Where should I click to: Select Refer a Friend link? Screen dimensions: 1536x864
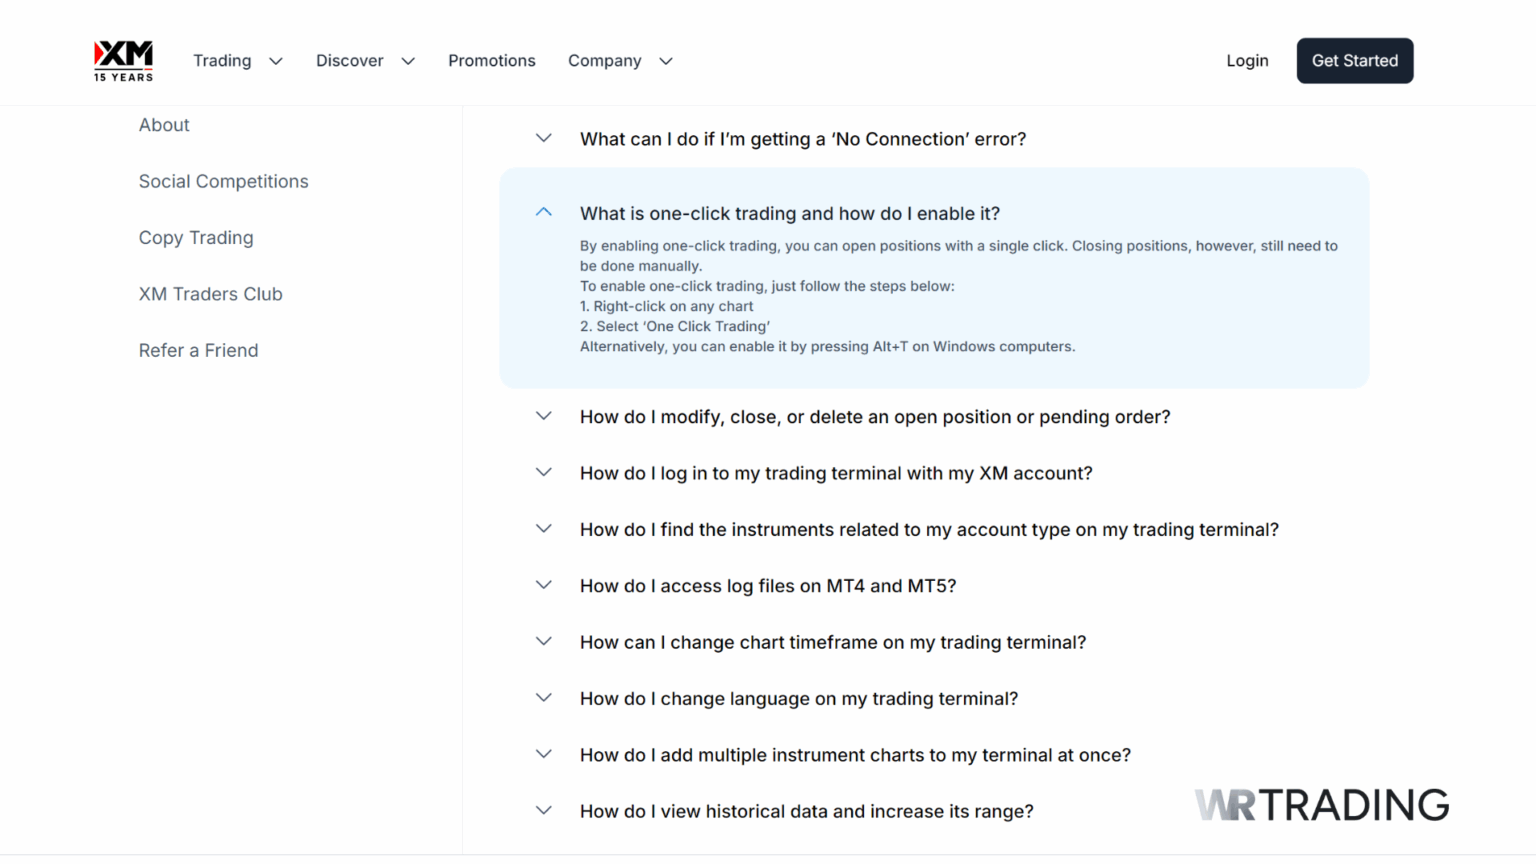[198, 350]
